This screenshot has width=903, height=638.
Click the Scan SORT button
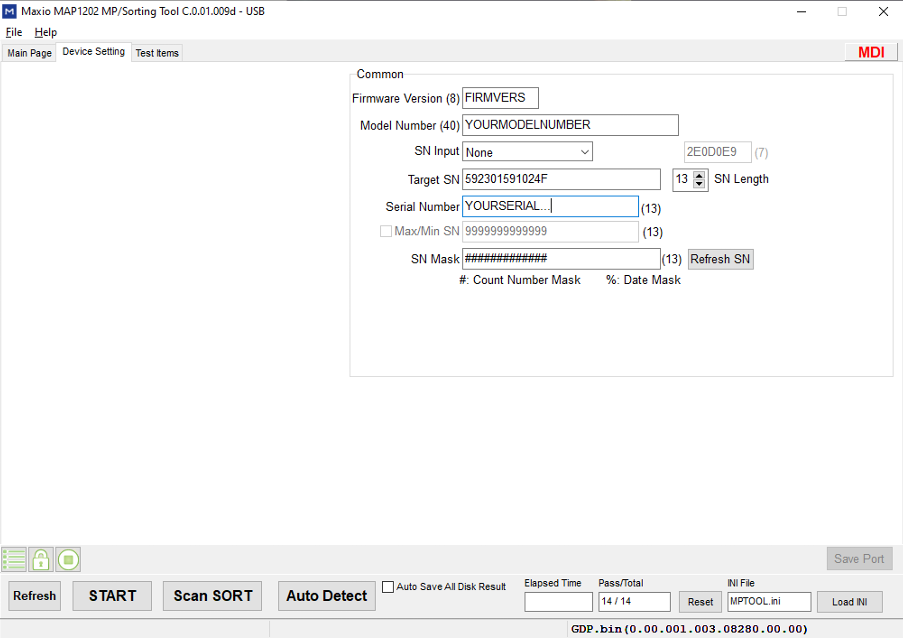pos(213,596)
